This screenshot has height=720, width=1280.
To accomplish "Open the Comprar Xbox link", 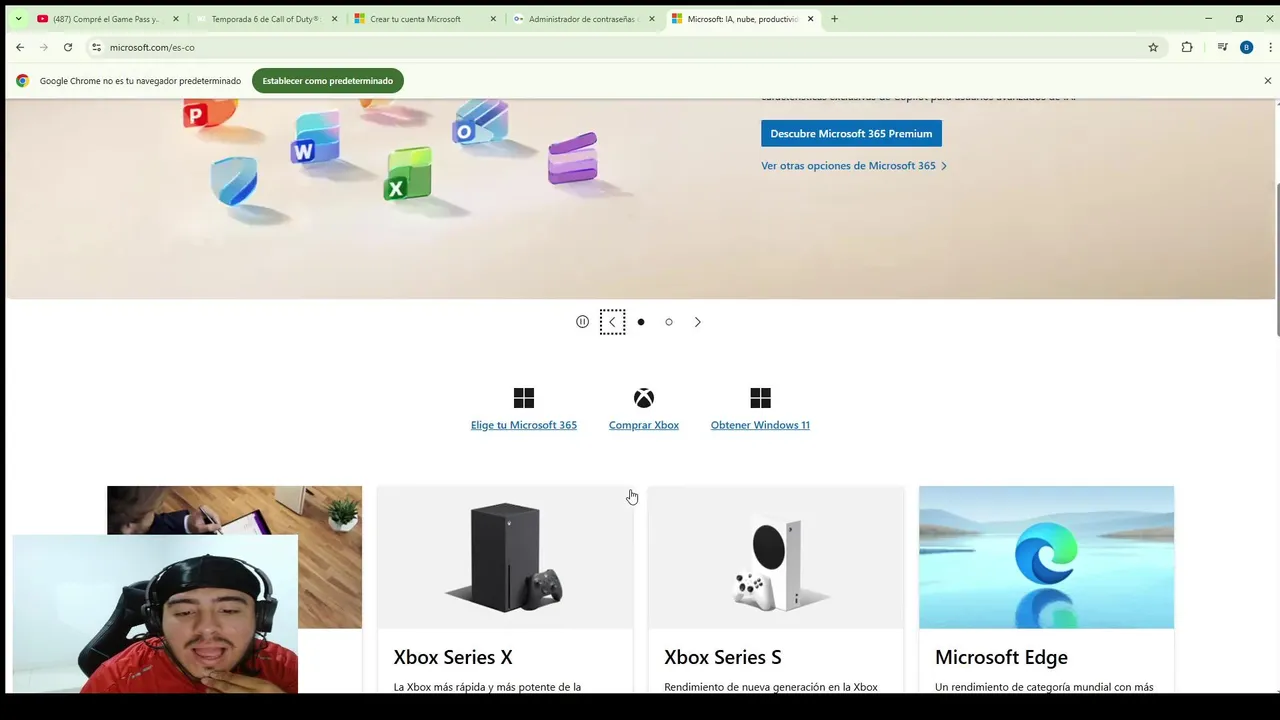I will pos(644,425).
